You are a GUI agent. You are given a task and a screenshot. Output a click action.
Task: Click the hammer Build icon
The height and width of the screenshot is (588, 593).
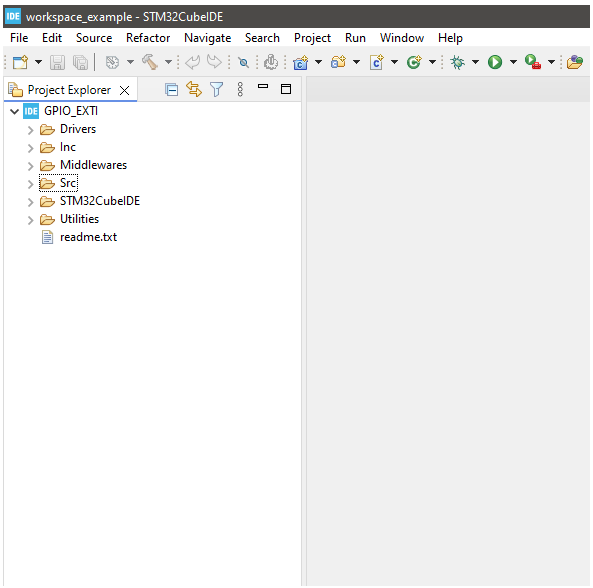coord(150,62)
